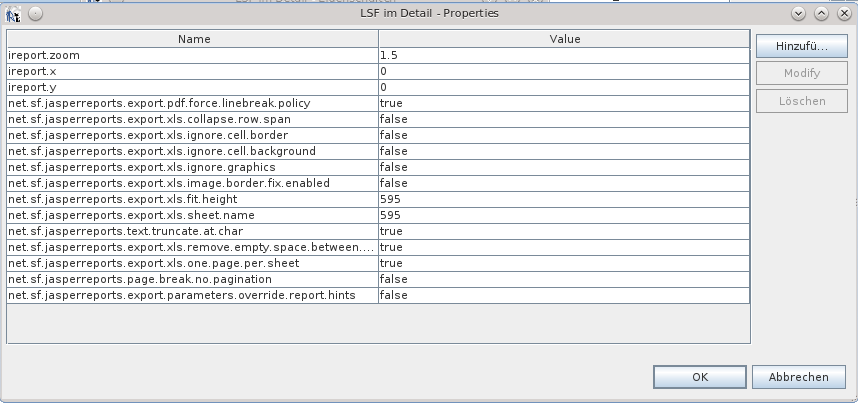Select the text.truncate.at.char property
The height and width of the screenshot is (403, 858).
tap(378, 231)
